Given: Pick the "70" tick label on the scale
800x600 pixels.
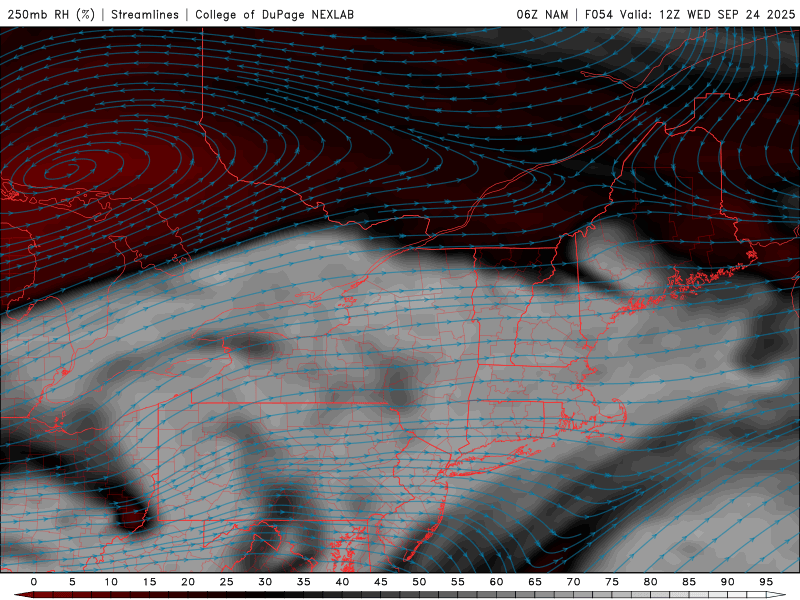Looking at the screenshot, I should (573, 582).
